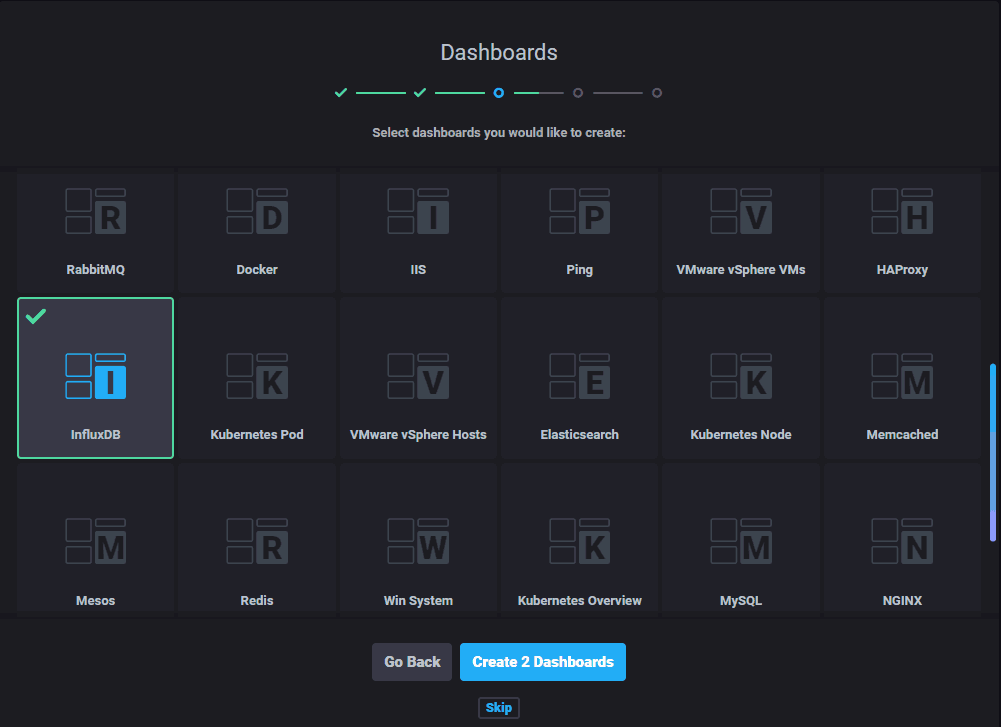Select the Mesos dashboard icon
1001x727 pixels.
[x=96, y=541]
